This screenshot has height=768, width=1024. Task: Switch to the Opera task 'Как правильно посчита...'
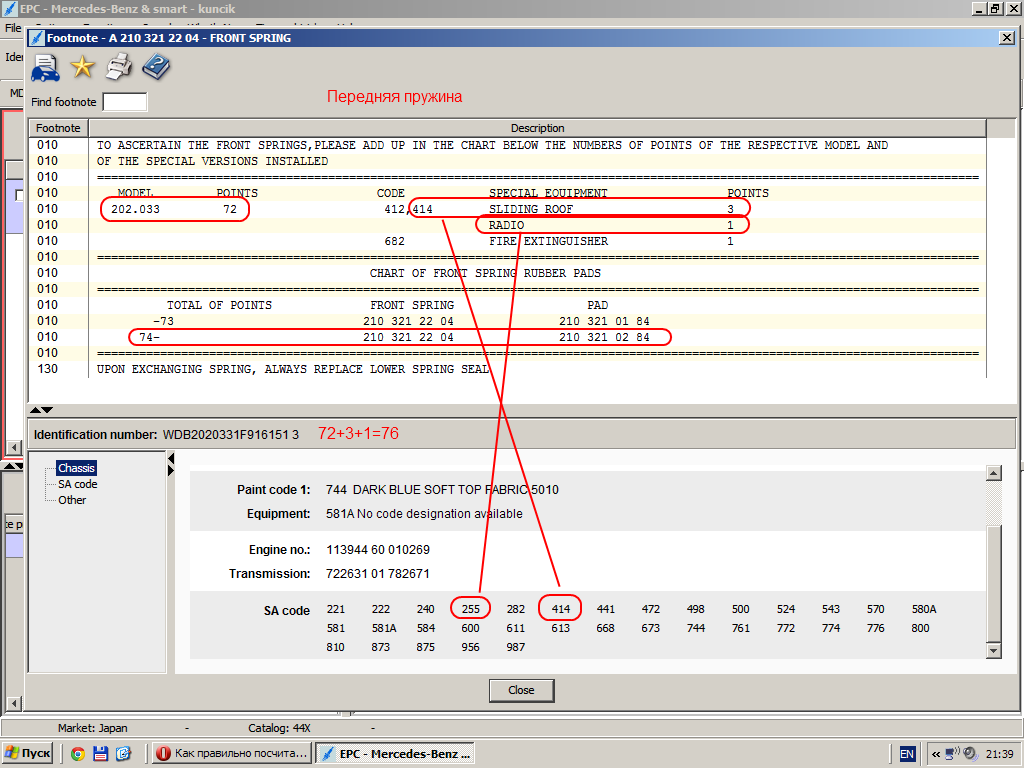point(232,754)
